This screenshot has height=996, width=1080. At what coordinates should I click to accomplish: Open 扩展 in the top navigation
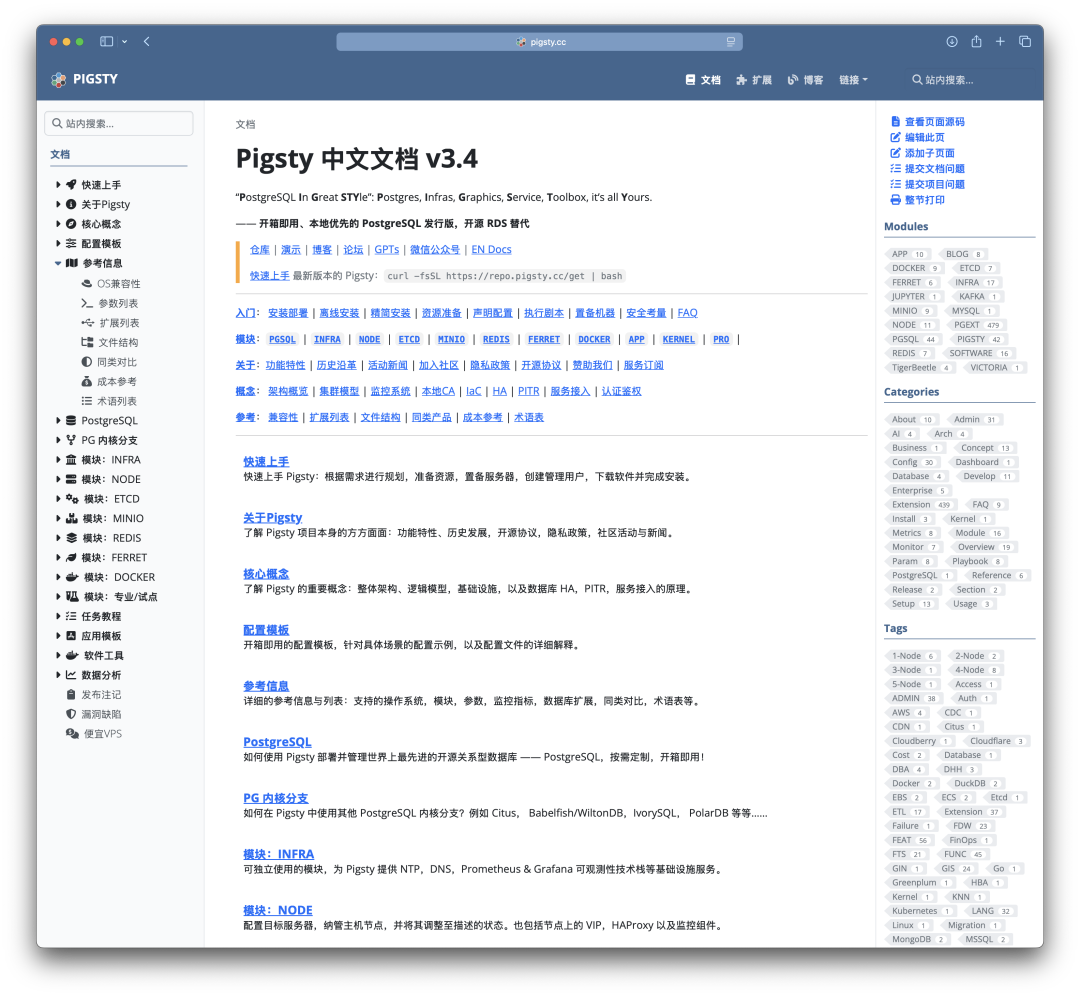click(754, 80)
